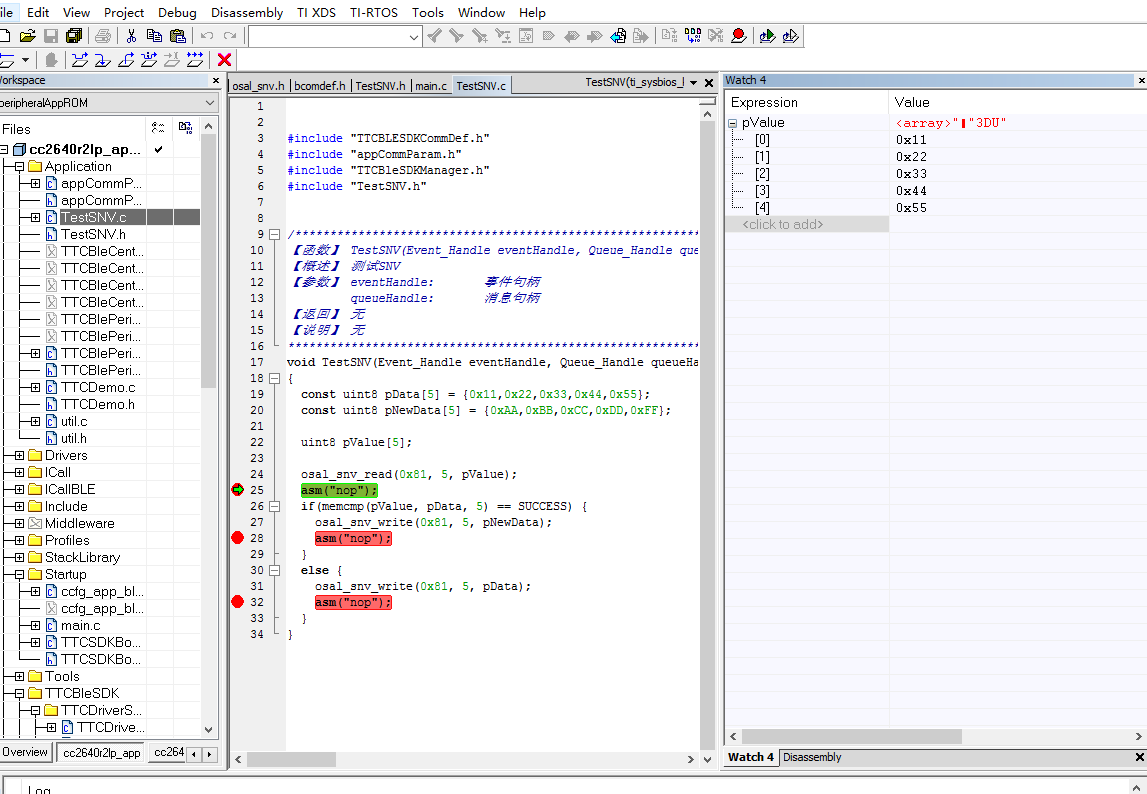1147x794 pixels.
Task: Switch to the workspace Overview tab
Action: (x=25, y=752)
